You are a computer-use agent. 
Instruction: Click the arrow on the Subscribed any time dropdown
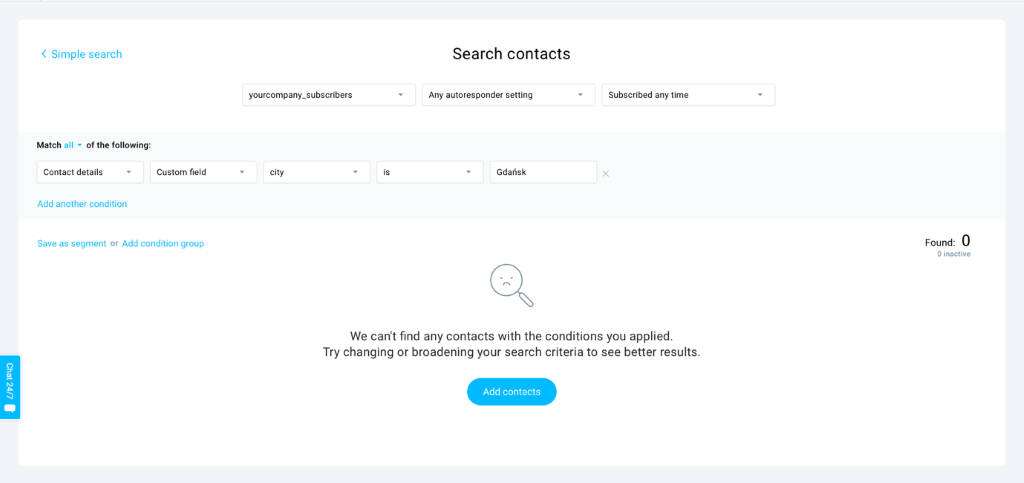(760, 95)
